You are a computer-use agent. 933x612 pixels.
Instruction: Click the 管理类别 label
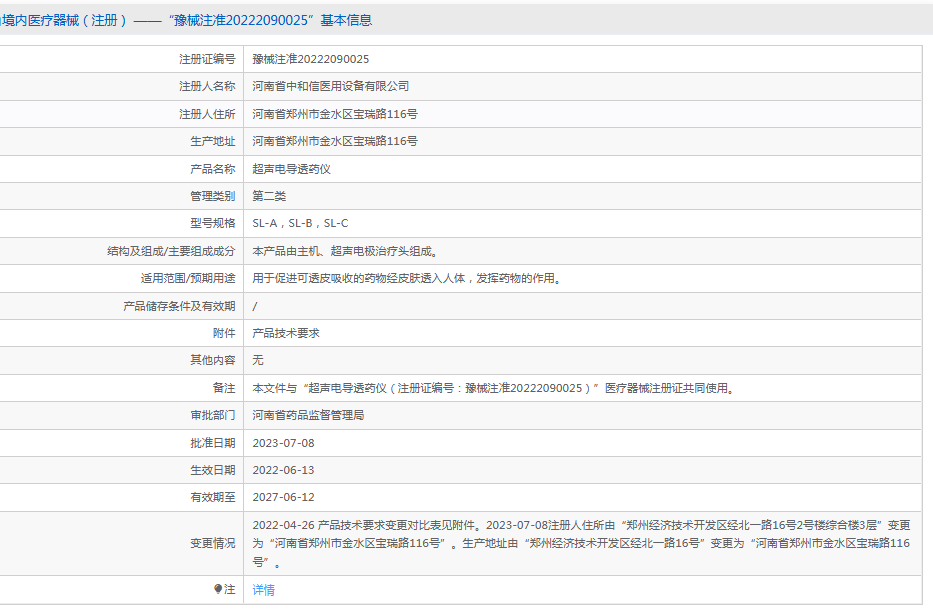click(x=212, y=196)
